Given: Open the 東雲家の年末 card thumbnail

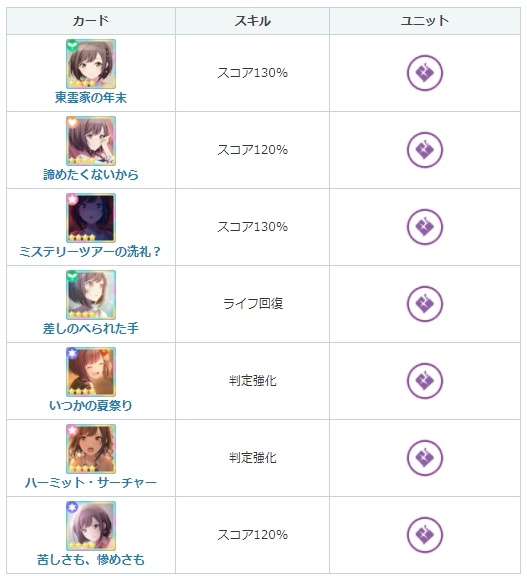Looking at the screenshot, I should [91, 64].
